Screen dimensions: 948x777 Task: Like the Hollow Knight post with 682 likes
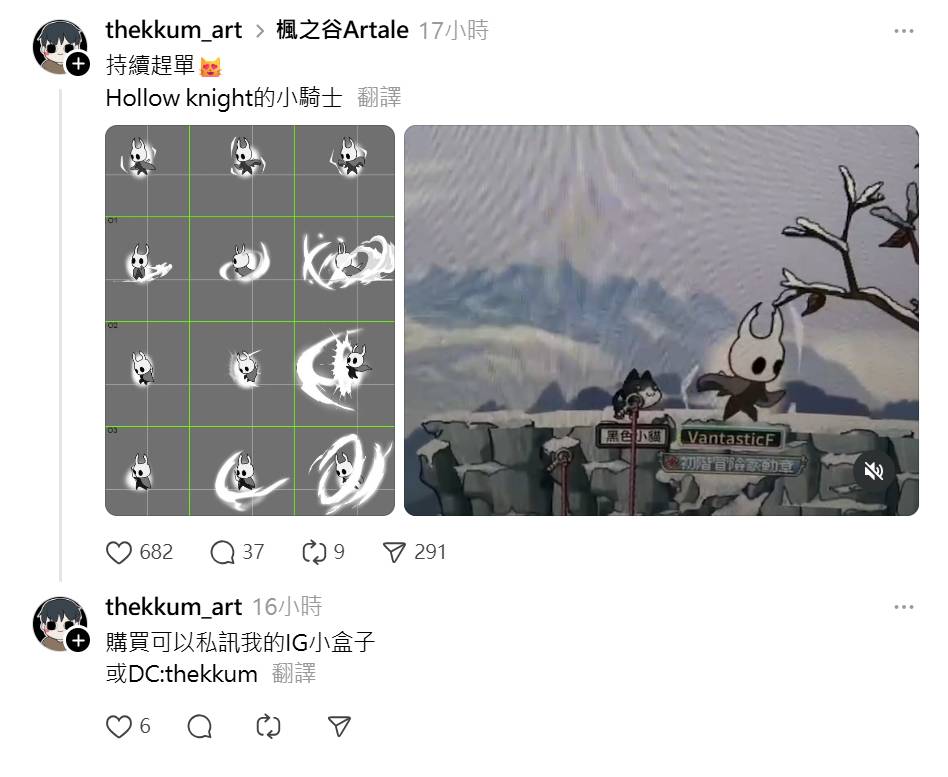119,552
